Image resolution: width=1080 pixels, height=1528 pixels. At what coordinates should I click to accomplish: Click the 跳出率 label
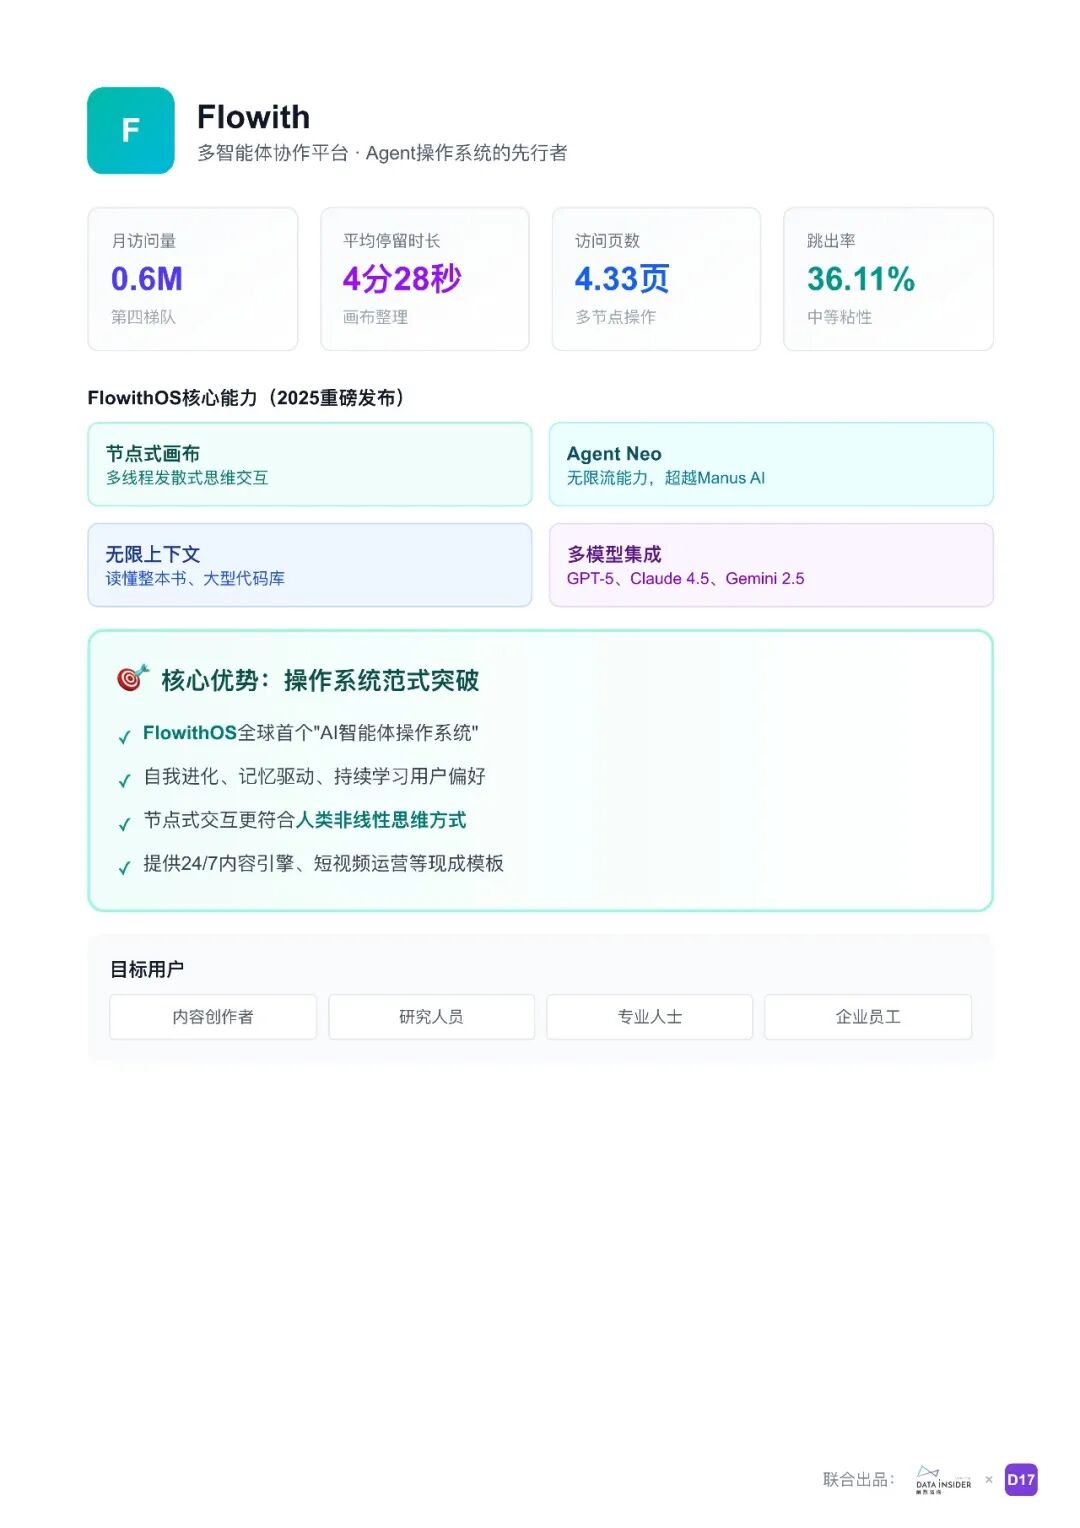[x=831, y=241]
